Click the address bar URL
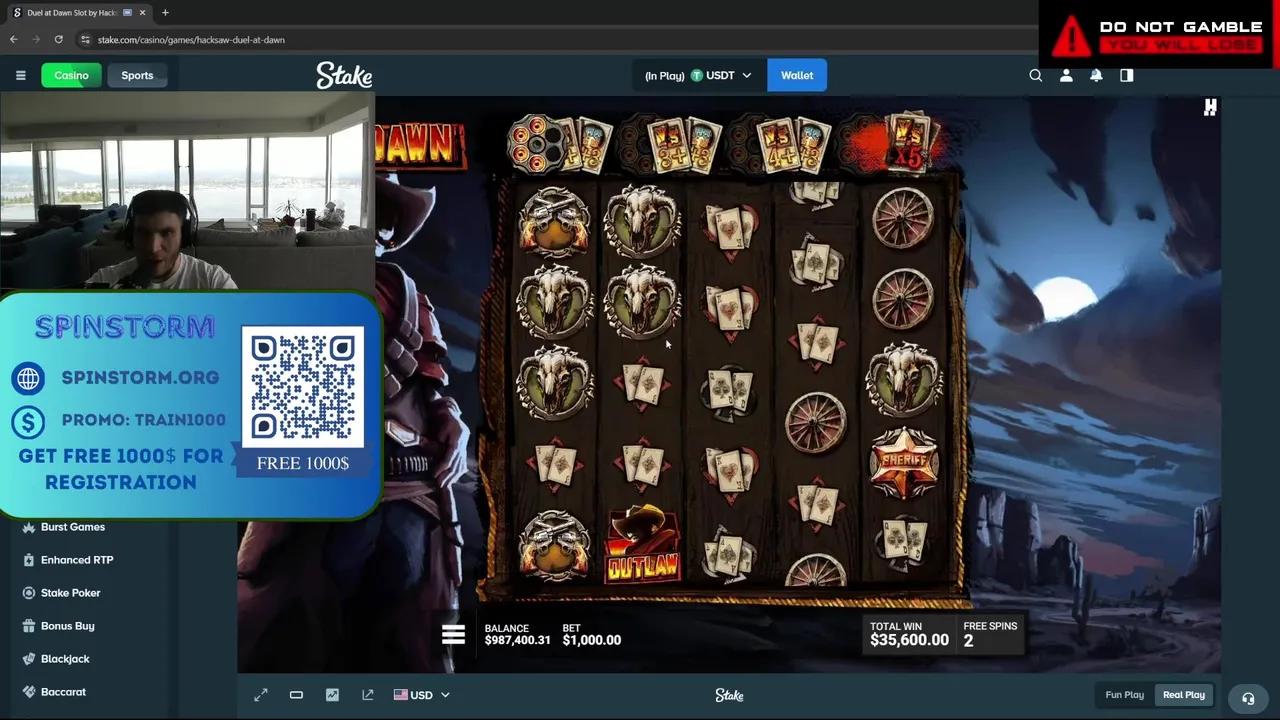 click(191, 40)
